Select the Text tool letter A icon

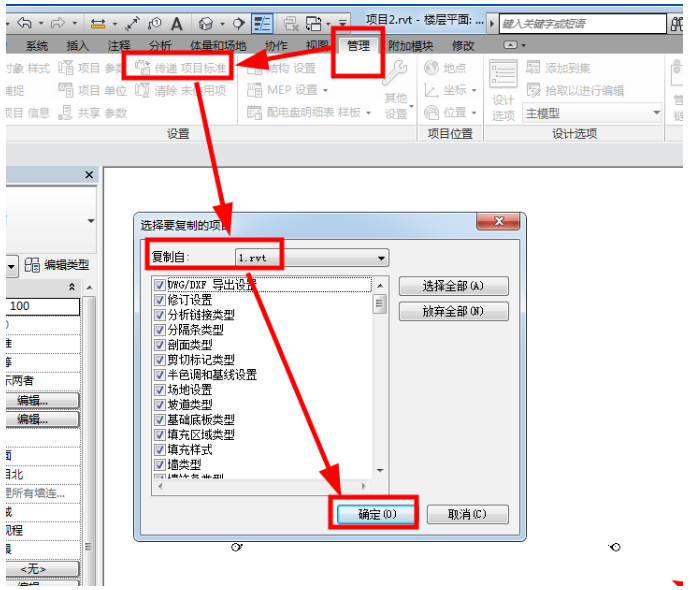coord(177,23)
